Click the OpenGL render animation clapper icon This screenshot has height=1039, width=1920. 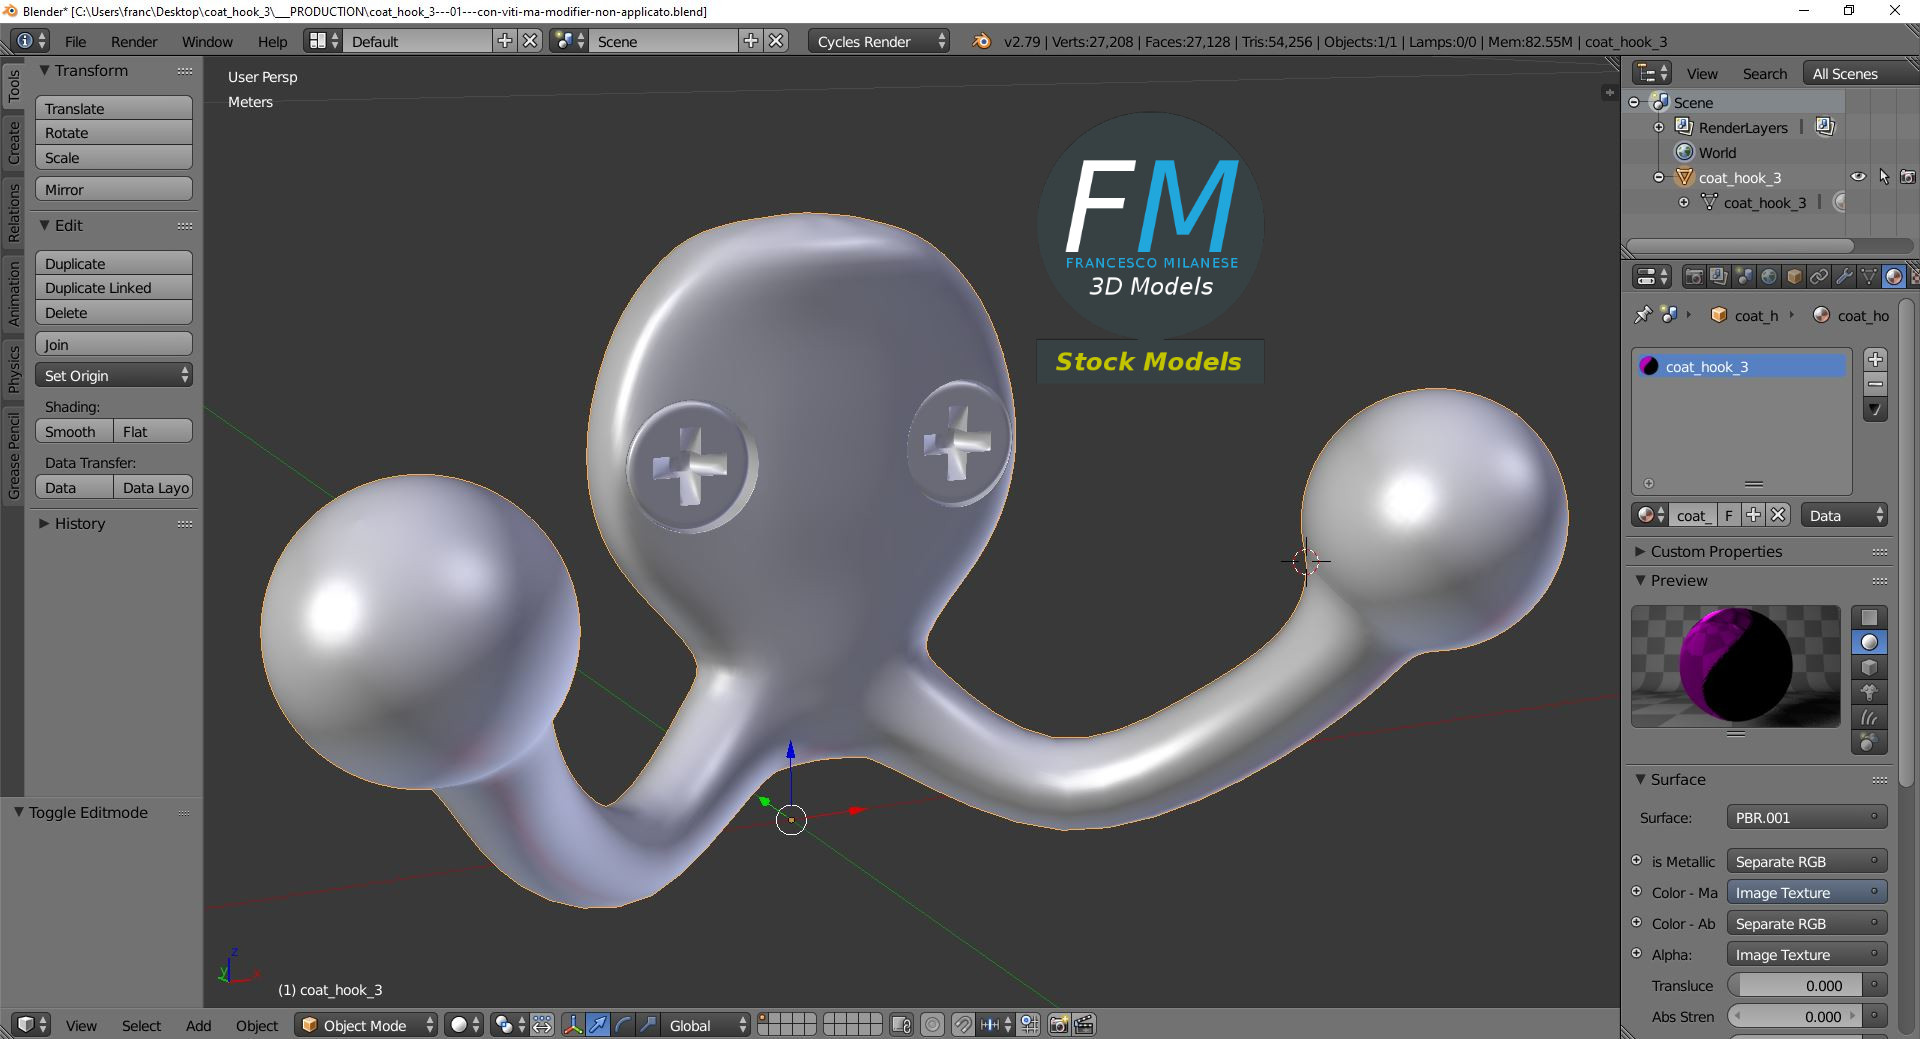pyautogui.click(x=1084, y=1025)
